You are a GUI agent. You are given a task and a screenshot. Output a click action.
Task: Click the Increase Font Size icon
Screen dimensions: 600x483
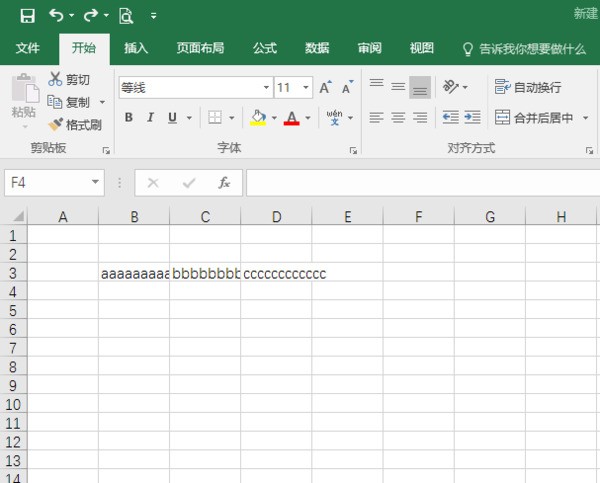pyautogui.click(x=325, y=88)
